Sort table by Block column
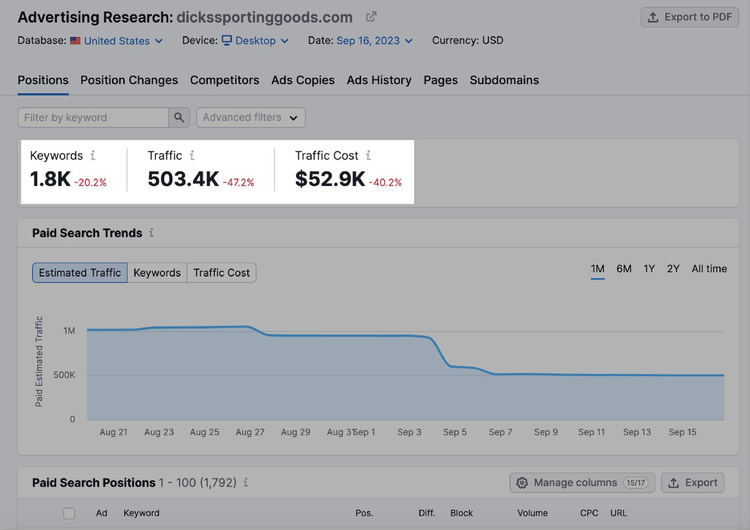 [461, 513]
